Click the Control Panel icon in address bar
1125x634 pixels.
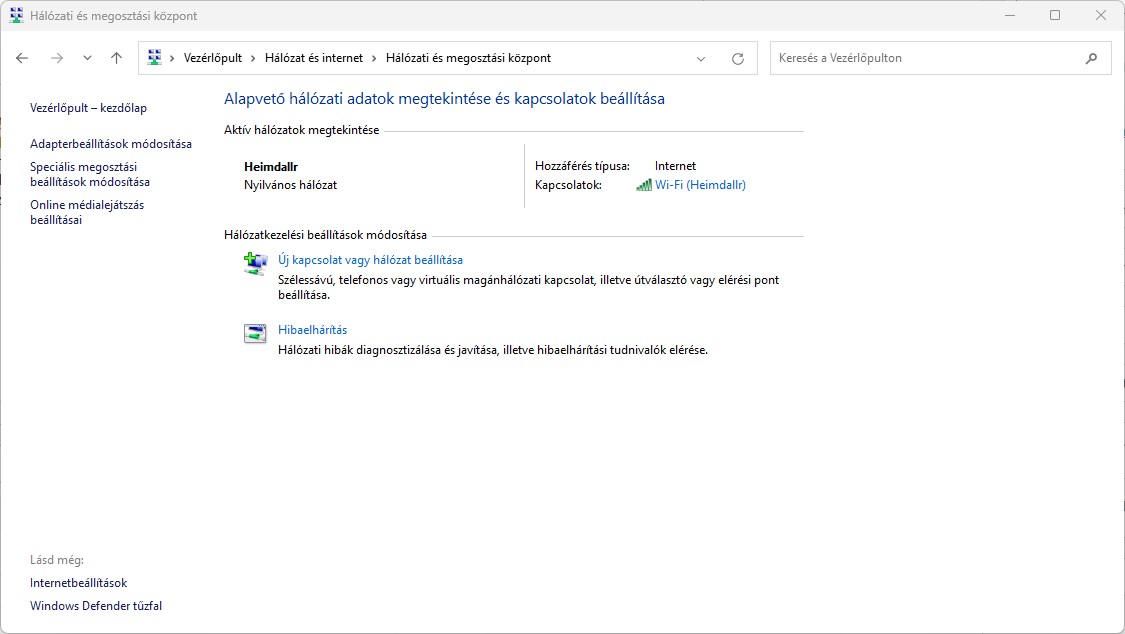tap(154, 58)
